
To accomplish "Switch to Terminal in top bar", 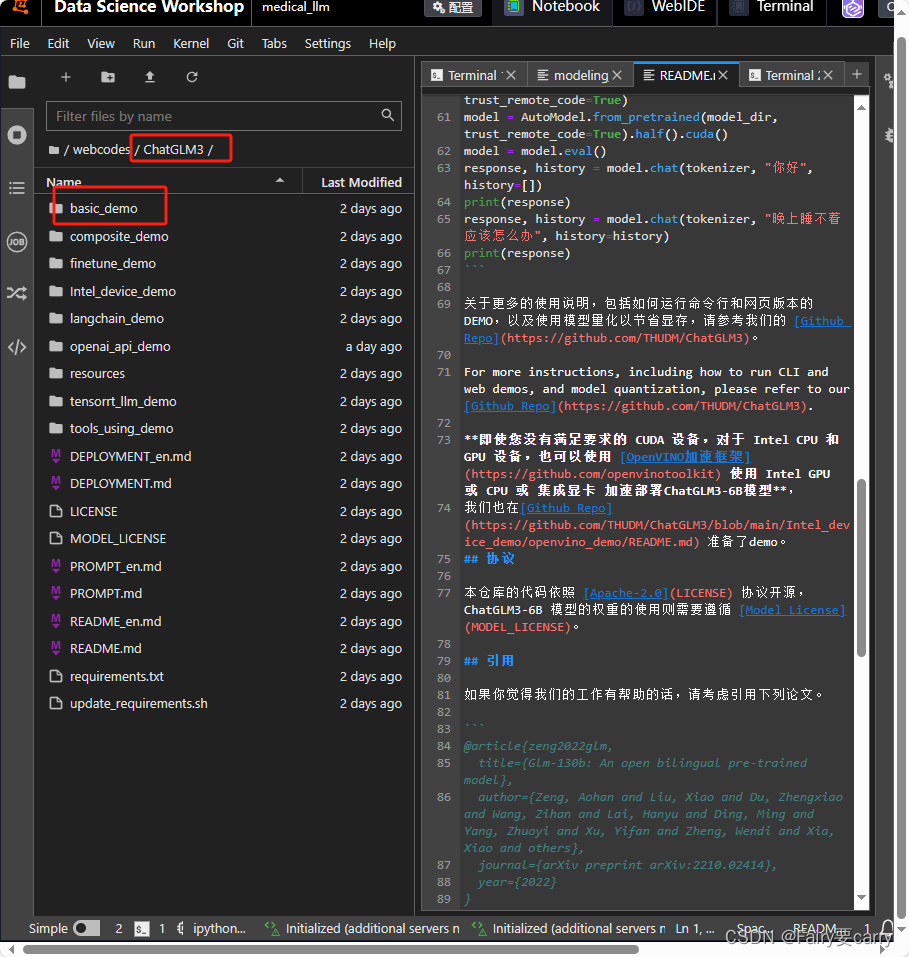I will pos(773,7).
